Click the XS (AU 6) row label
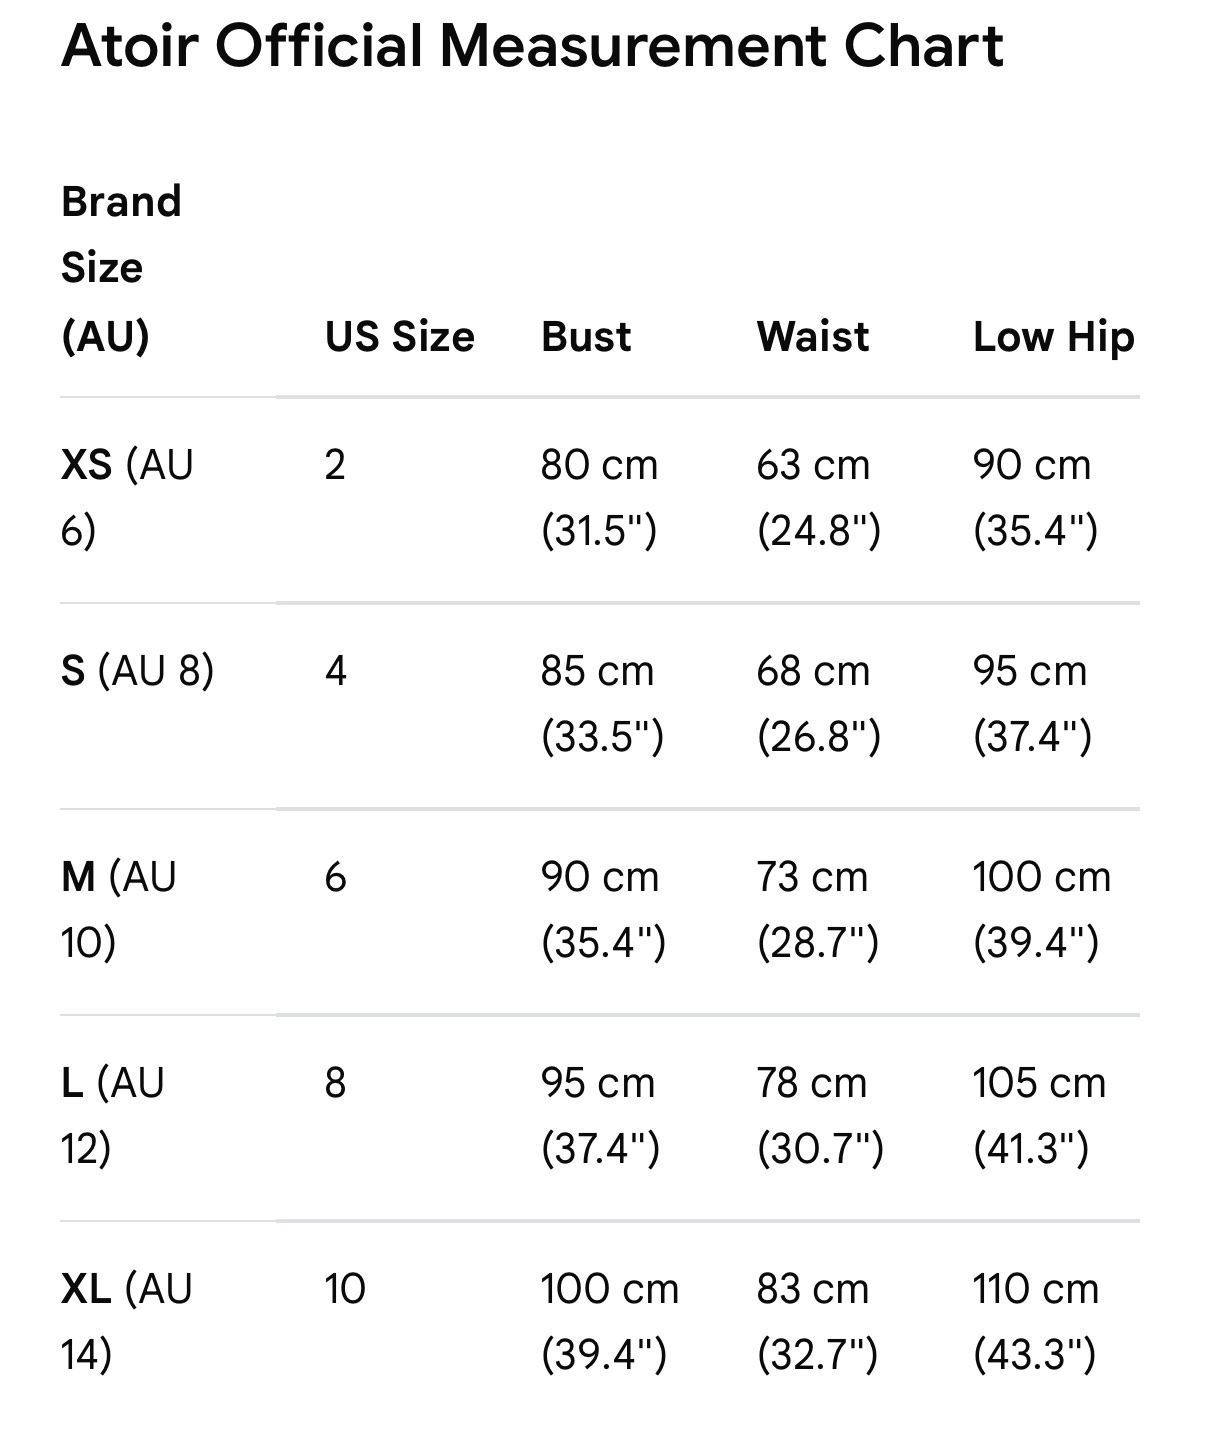The width and height of the screenshot is (1206, 1441). click(127, 497)
